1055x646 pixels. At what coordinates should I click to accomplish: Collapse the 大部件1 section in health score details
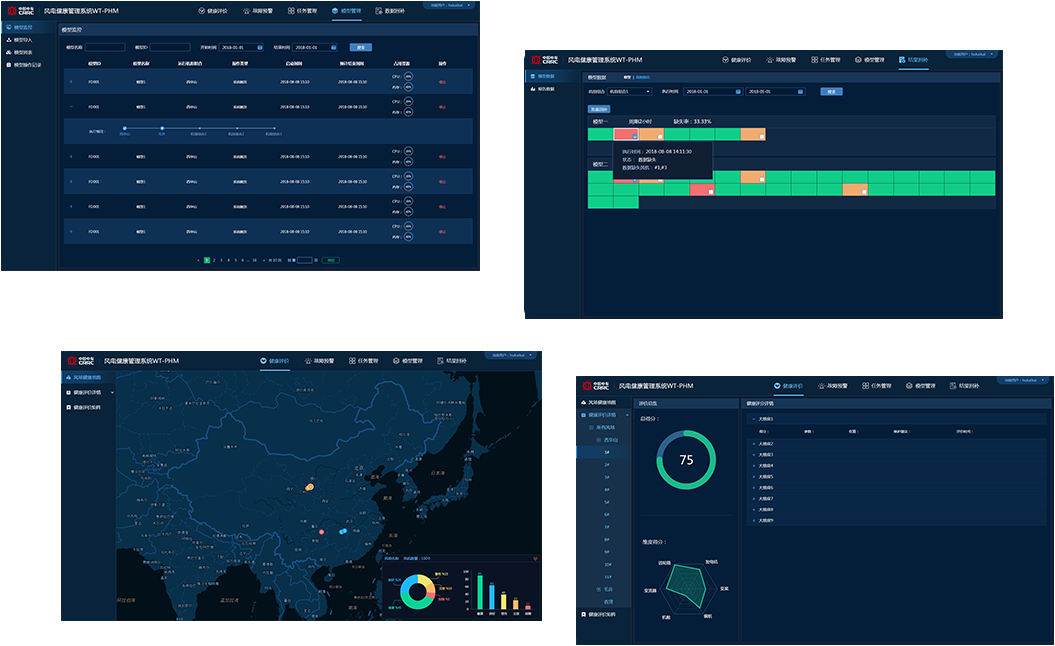coord(752,419)
